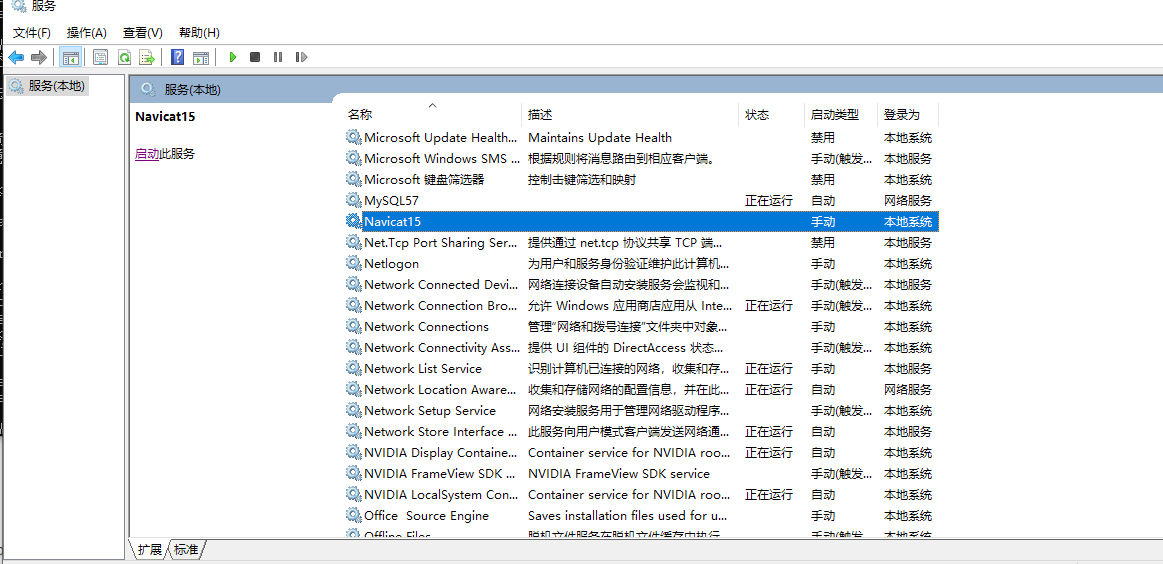The height and width of the screenshot is (564, 1163).
Task: Click the 启动 link to start Navicat15
Action: click(147, 154)
